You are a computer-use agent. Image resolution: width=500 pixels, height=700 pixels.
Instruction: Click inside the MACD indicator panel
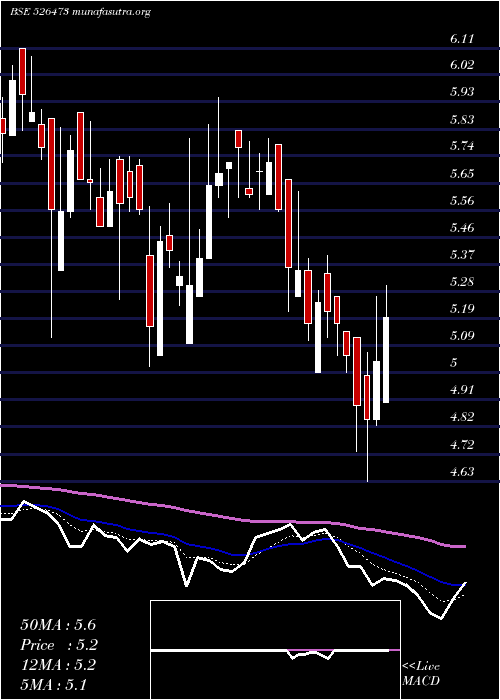(275, 650)
